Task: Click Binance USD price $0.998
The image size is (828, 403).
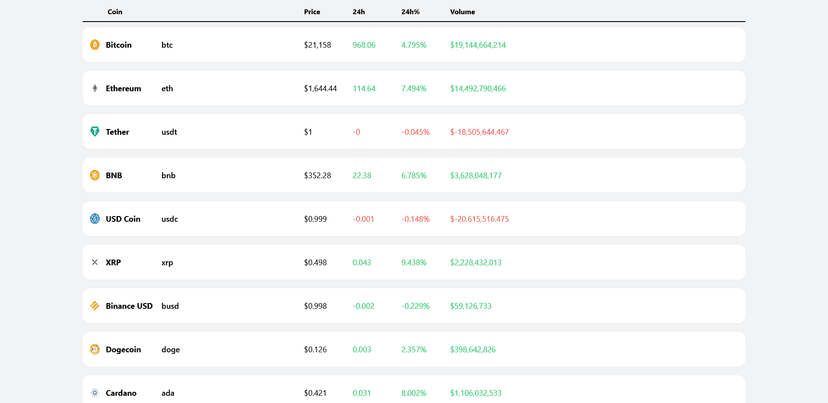Action: (315, 306)
